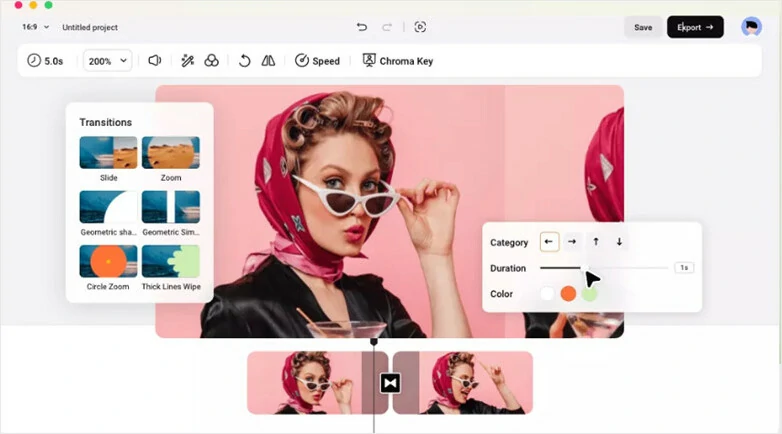Image resolution: width=782 pixels, height=434 pixels.
Task: Open the user profile avatar
Action: [x=751, y=27]
